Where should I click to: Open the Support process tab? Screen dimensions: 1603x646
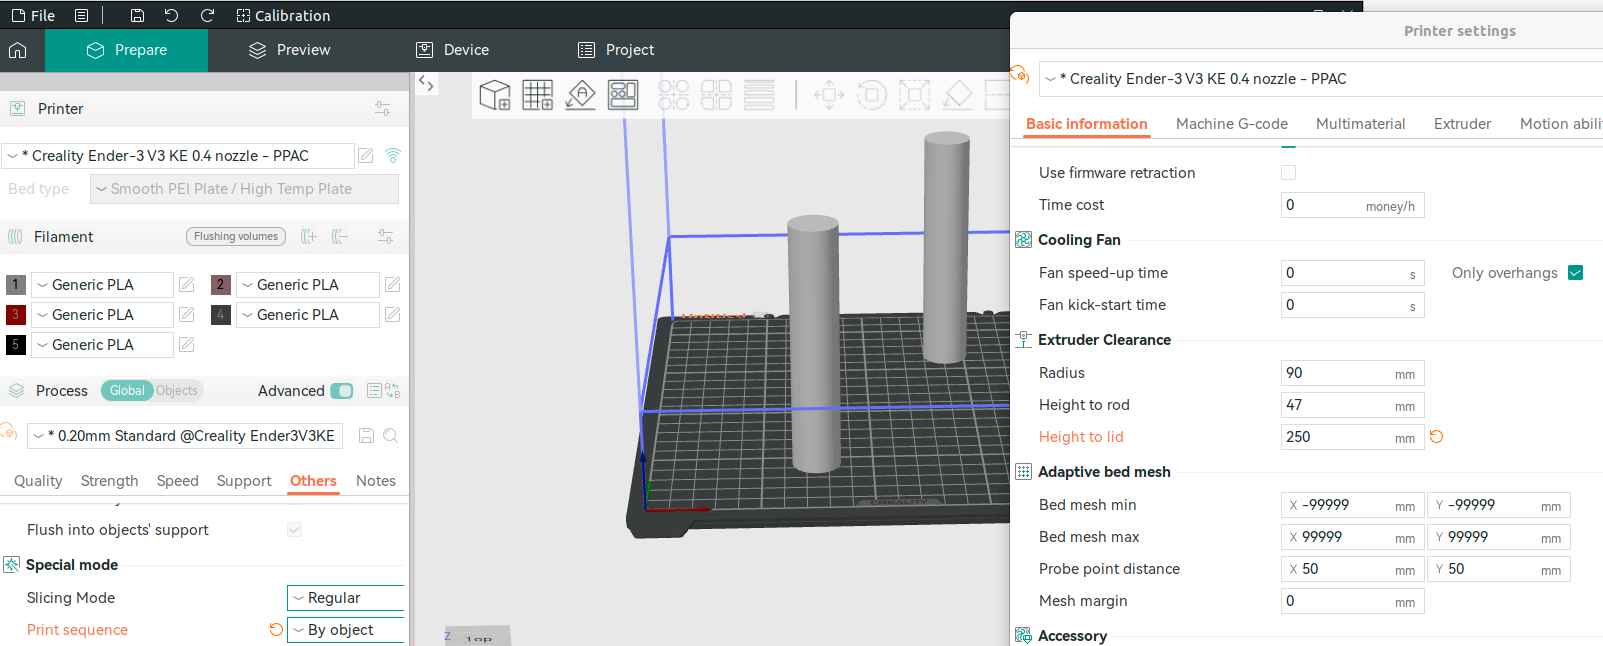click(244, 481)
